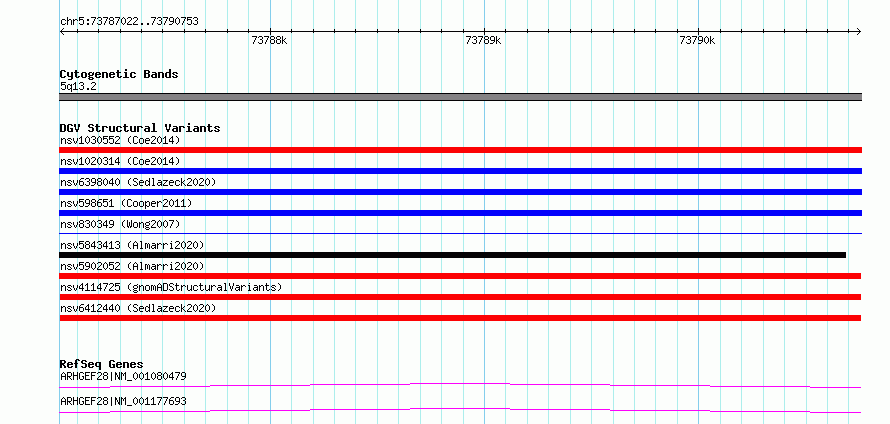Click the ARHGEF28|NM_001177693 gene label
The image size is (890, 424).
(123, 401)
